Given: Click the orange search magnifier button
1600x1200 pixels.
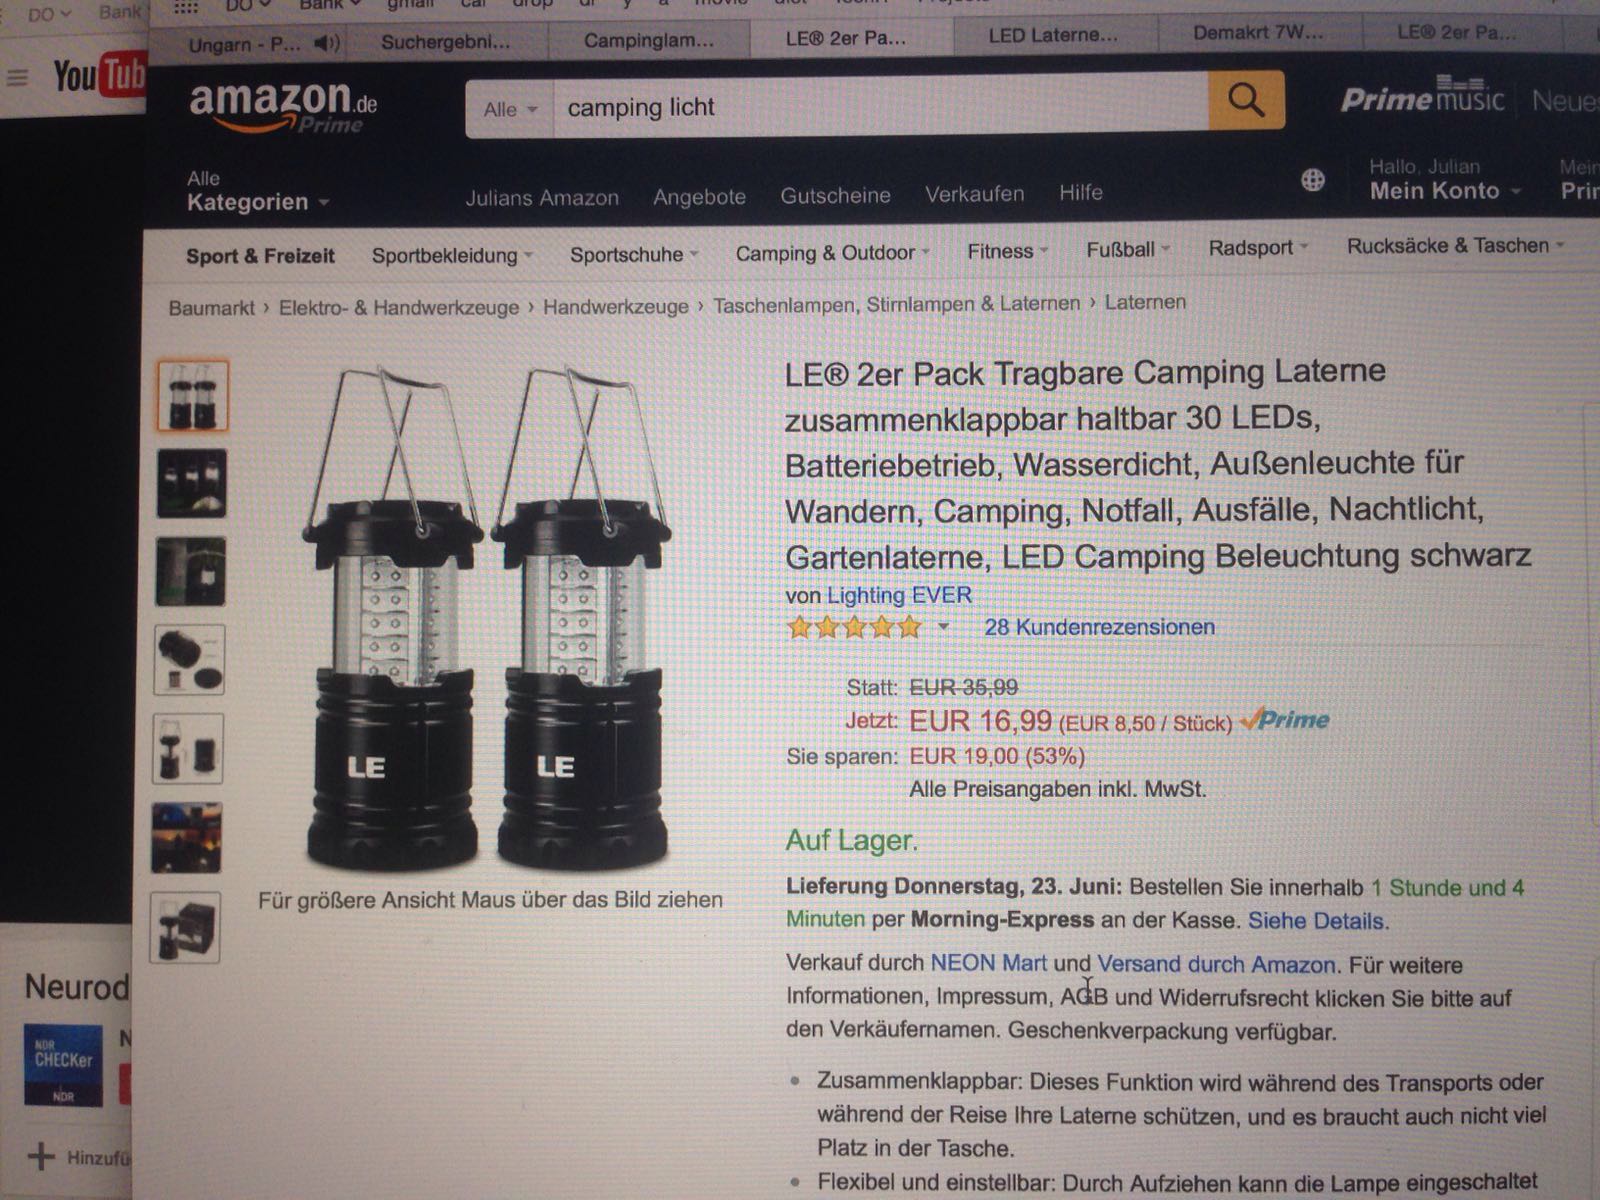Looking at the screenshot, I should coord(1245,100).
